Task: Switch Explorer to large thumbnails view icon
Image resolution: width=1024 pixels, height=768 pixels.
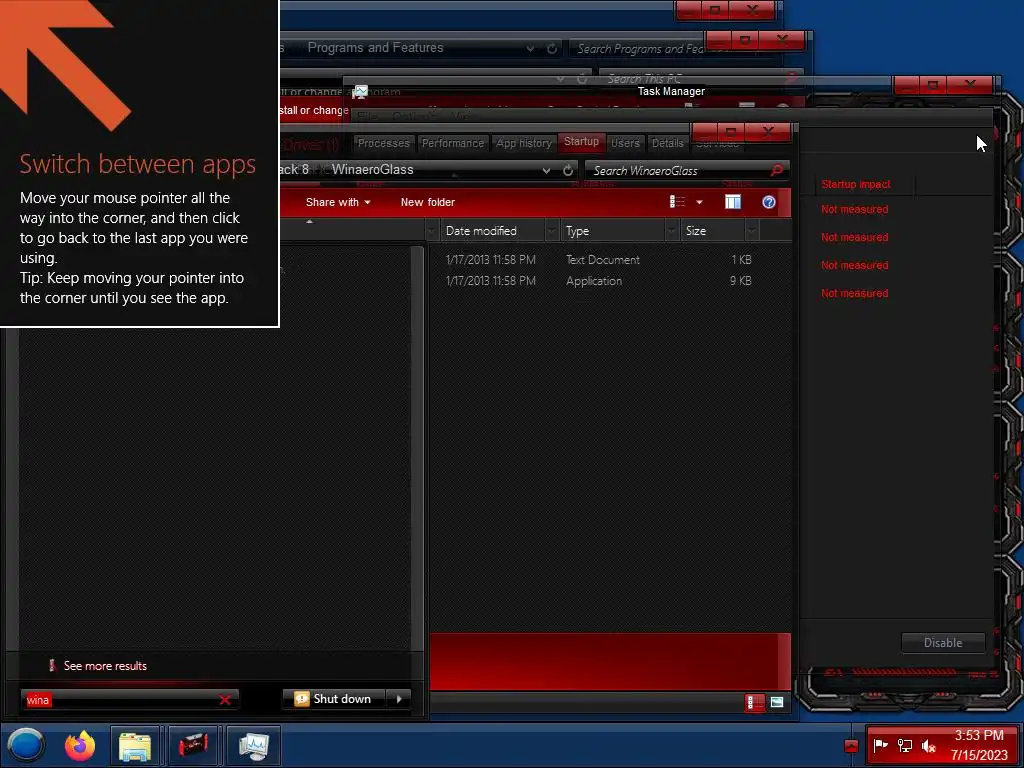Action: tap(776, 702)
